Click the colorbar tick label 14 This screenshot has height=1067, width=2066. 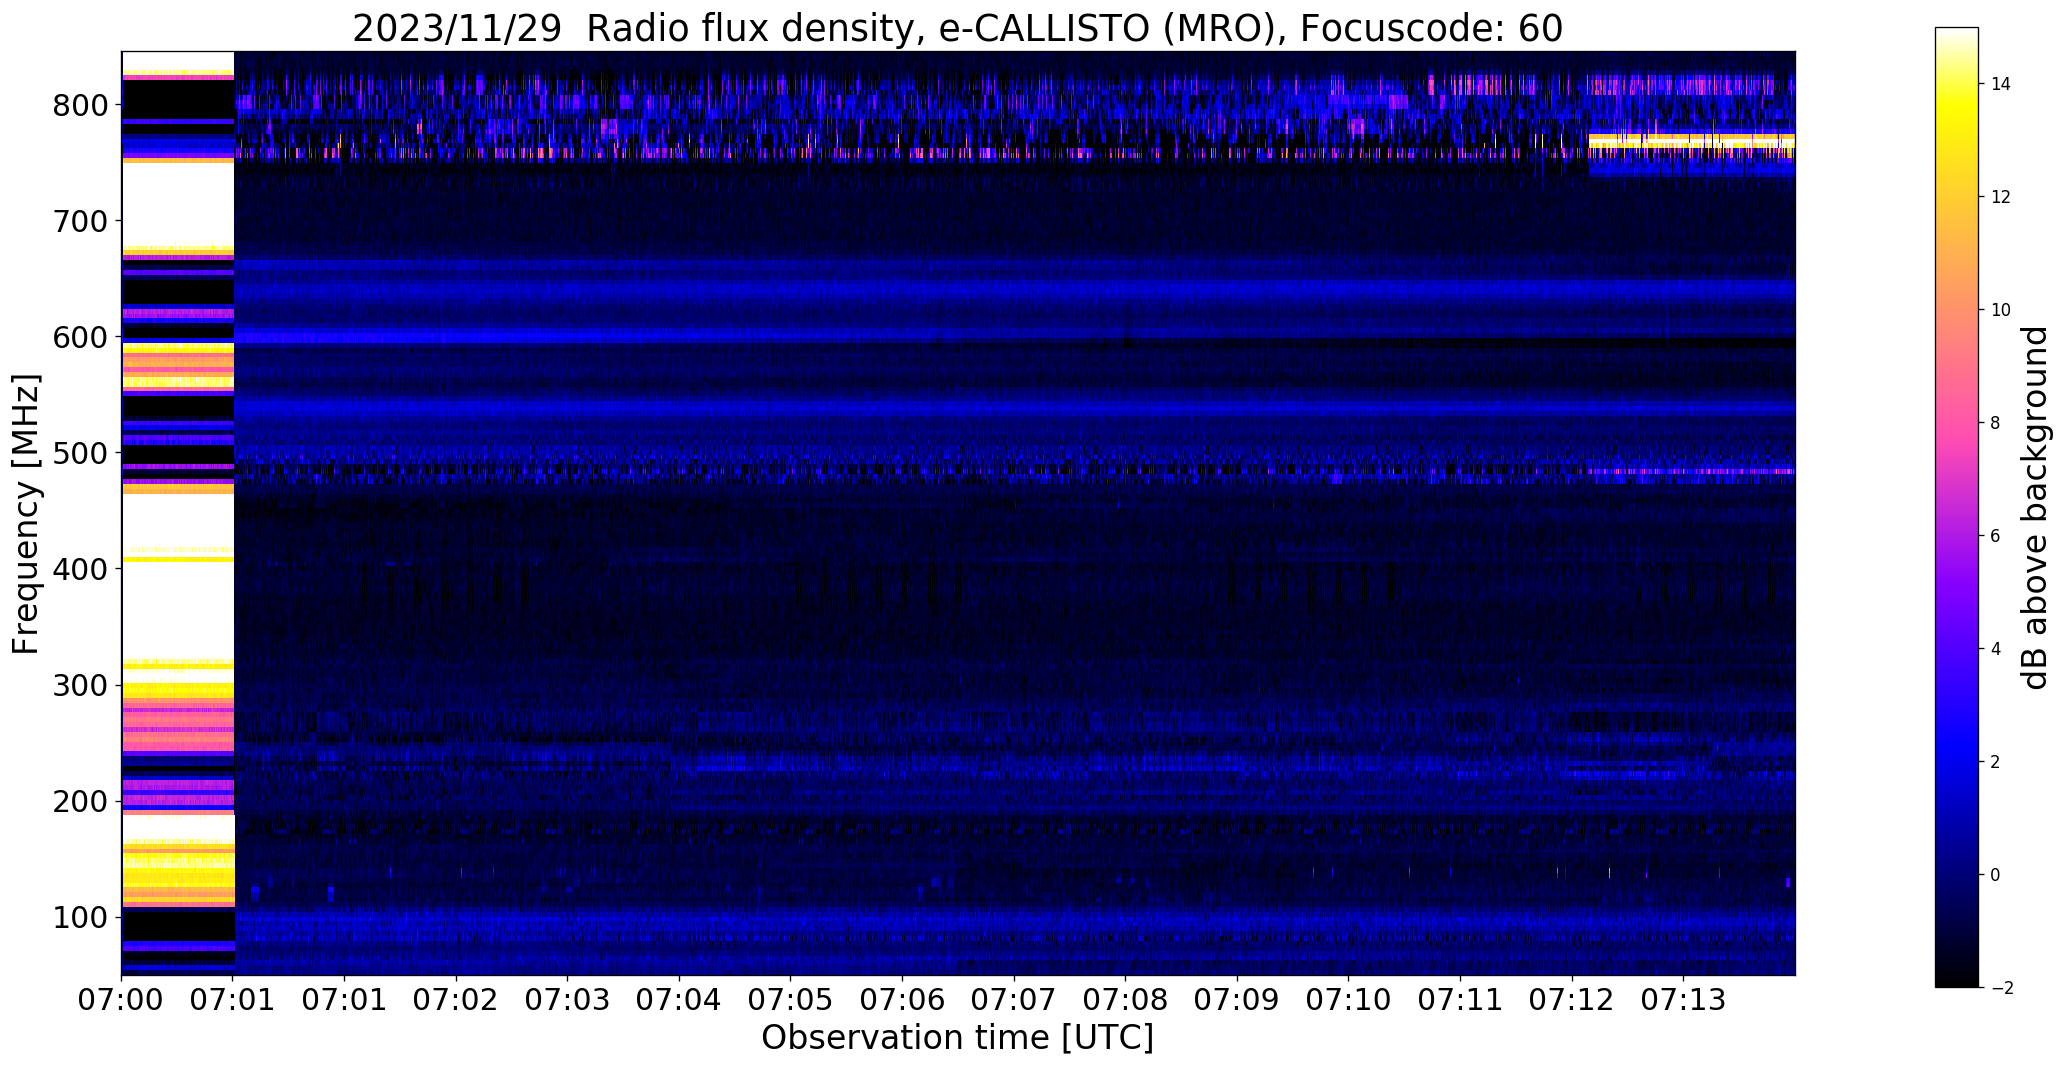coord(2001,84)
